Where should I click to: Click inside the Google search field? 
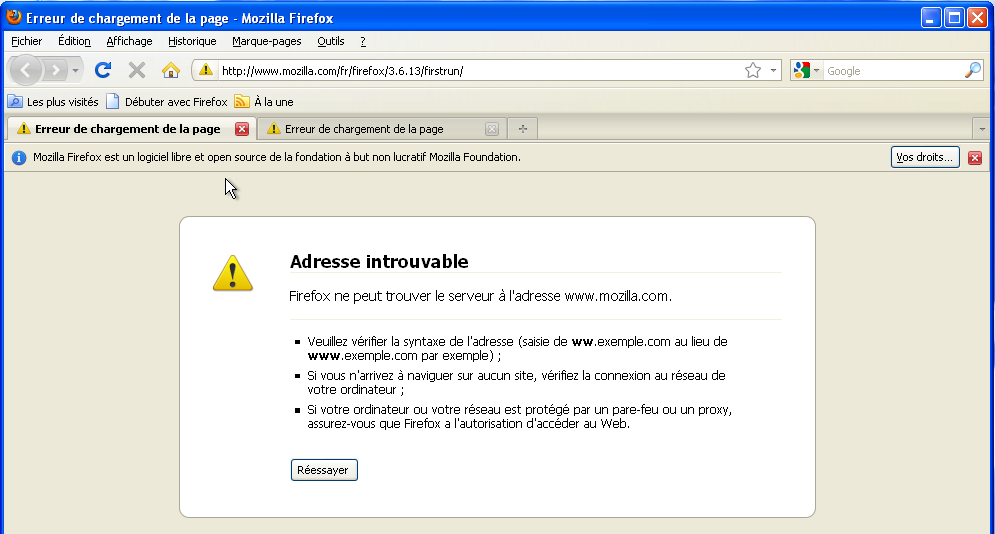(890, 71)
